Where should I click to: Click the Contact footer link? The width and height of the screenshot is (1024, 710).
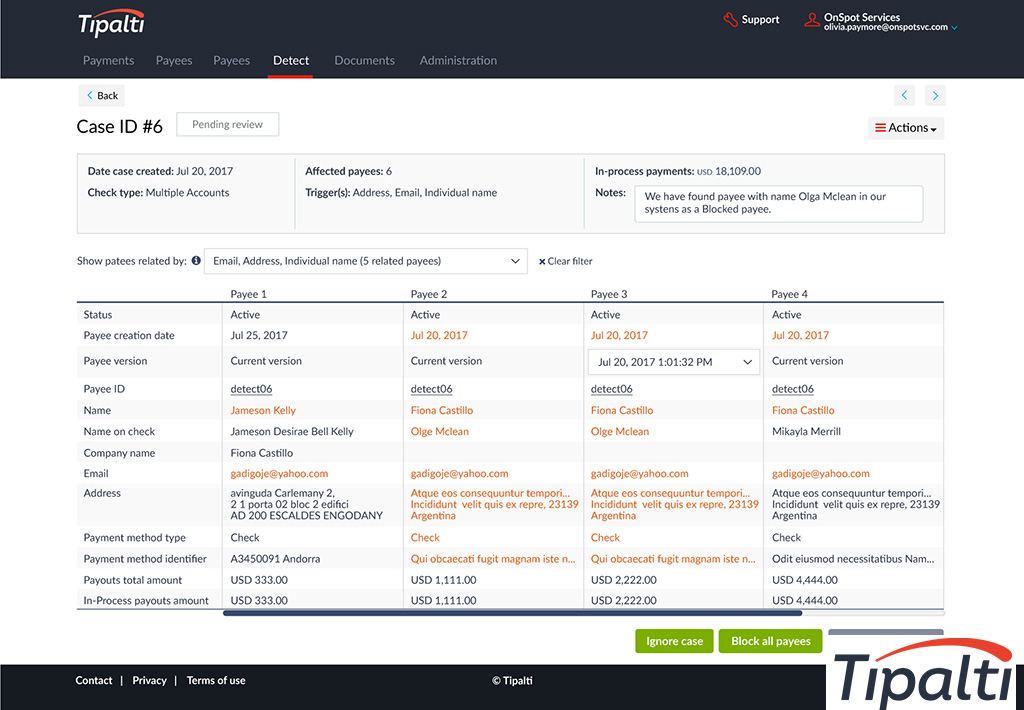pyautogui.click(x=93, y=681)
